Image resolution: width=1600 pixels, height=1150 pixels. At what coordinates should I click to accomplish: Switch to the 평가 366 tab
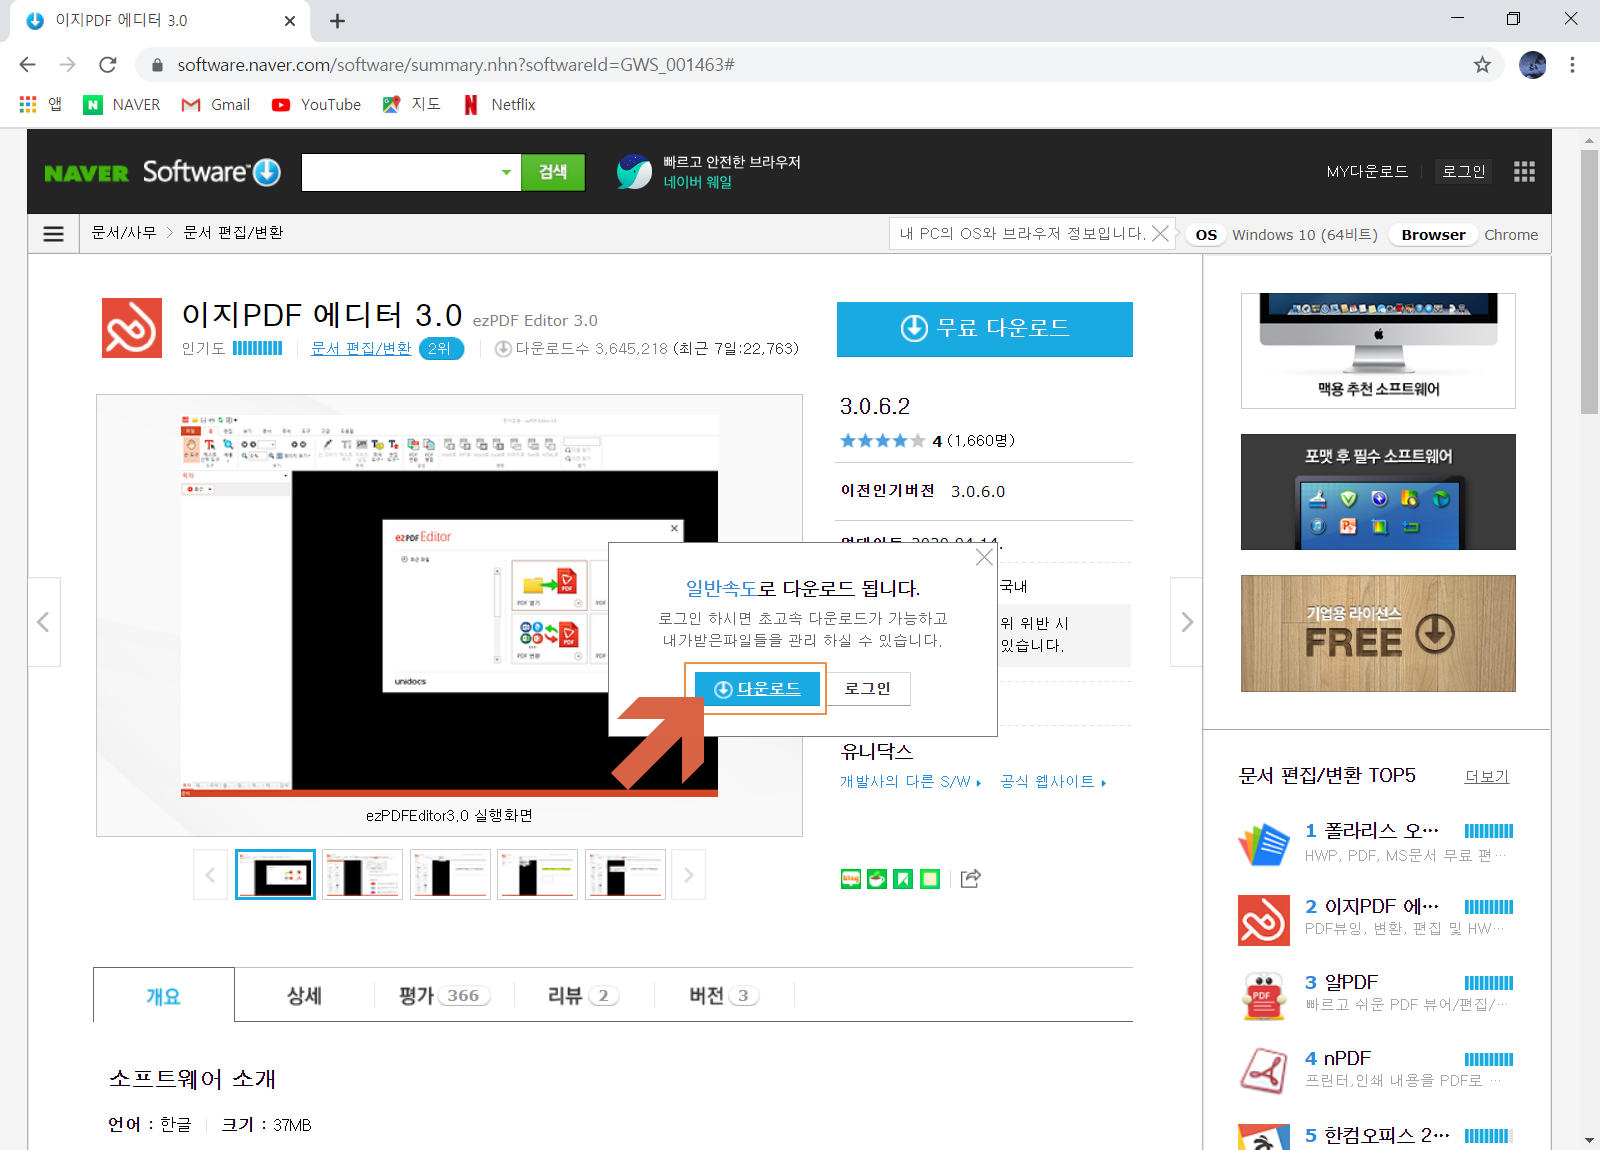(444, 995)
